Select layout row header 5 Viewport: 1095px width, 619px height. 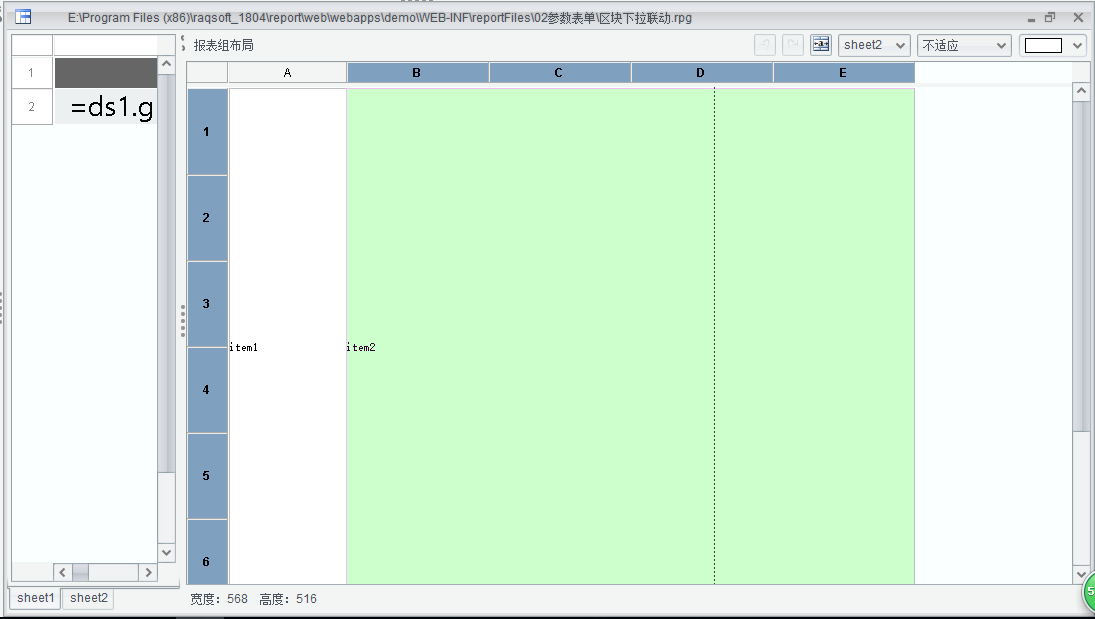207,476
